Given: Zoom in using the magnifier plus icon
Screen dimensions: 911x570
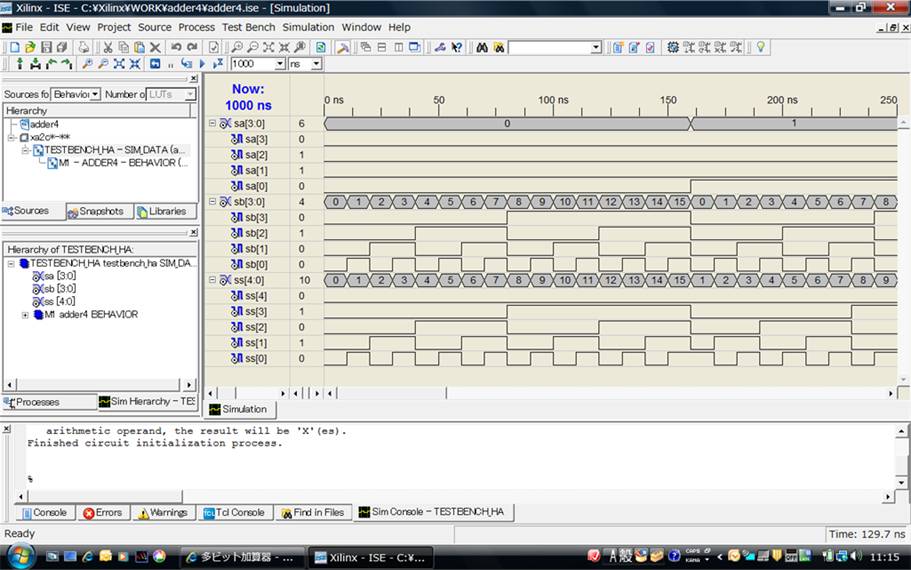Looking at the screenshot, I should point(237,48).
